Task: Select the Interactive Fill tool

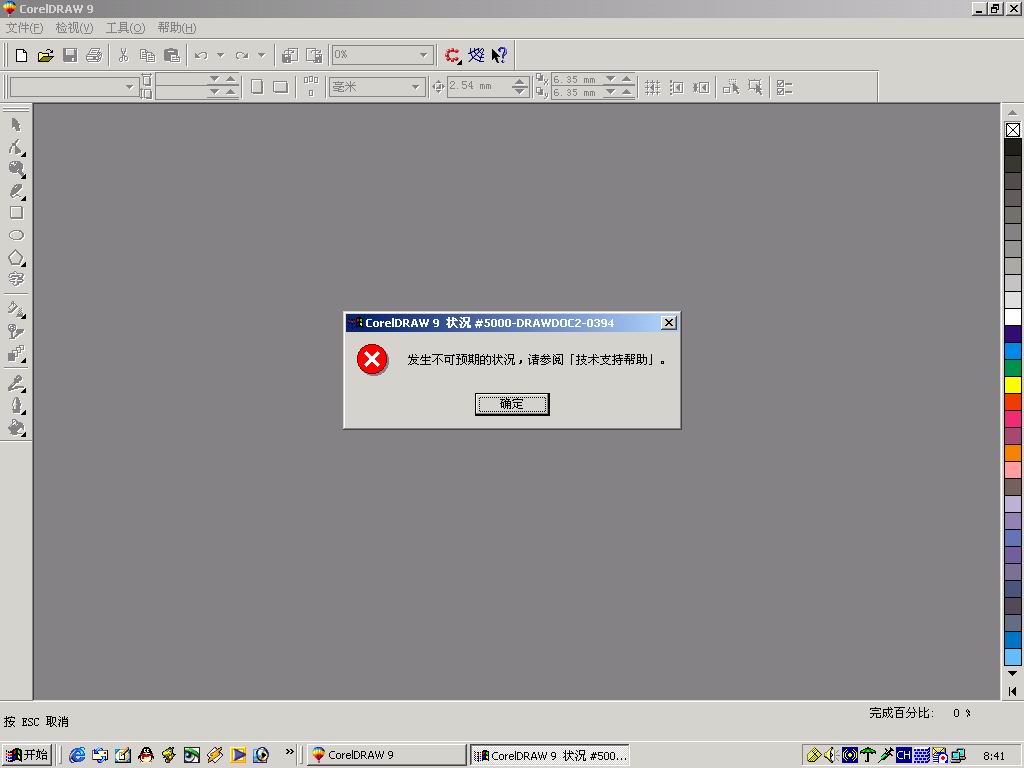Action: [16, 309]
